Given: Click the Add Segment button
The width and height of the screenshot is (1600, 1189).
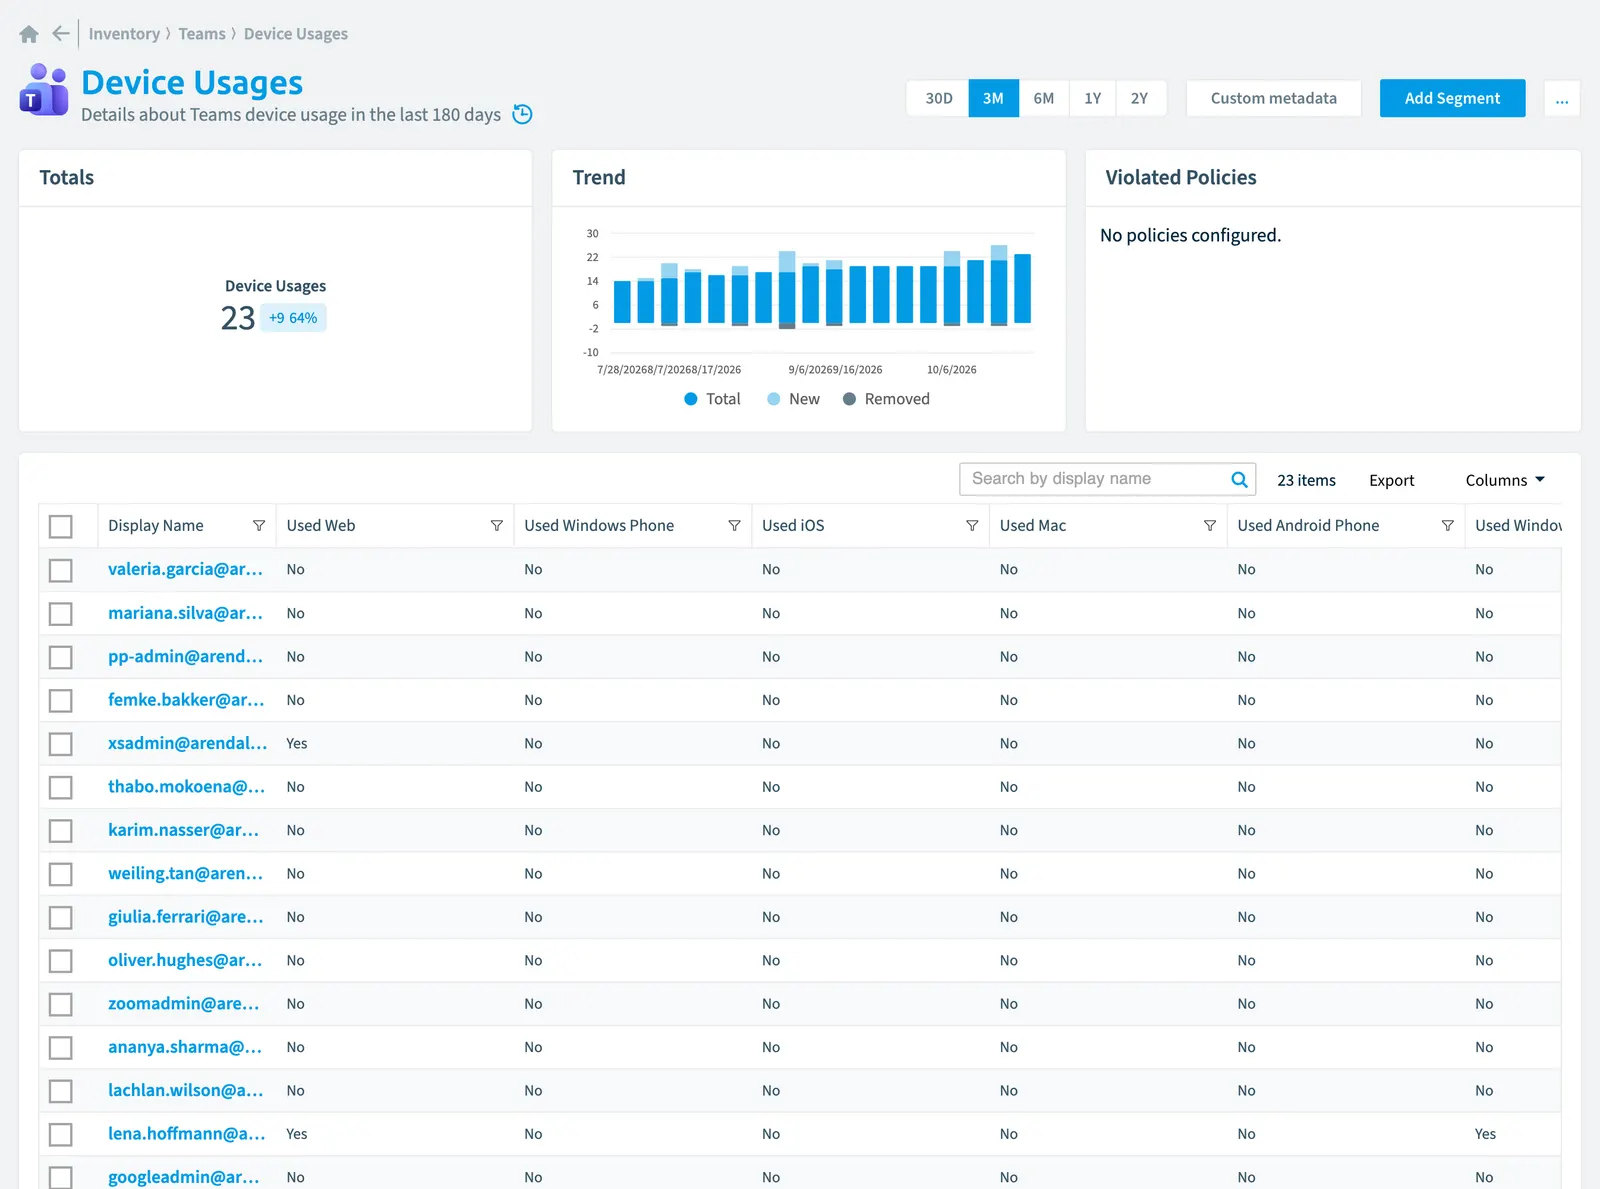Looking at the screenshot, I should click(1452, 98).
